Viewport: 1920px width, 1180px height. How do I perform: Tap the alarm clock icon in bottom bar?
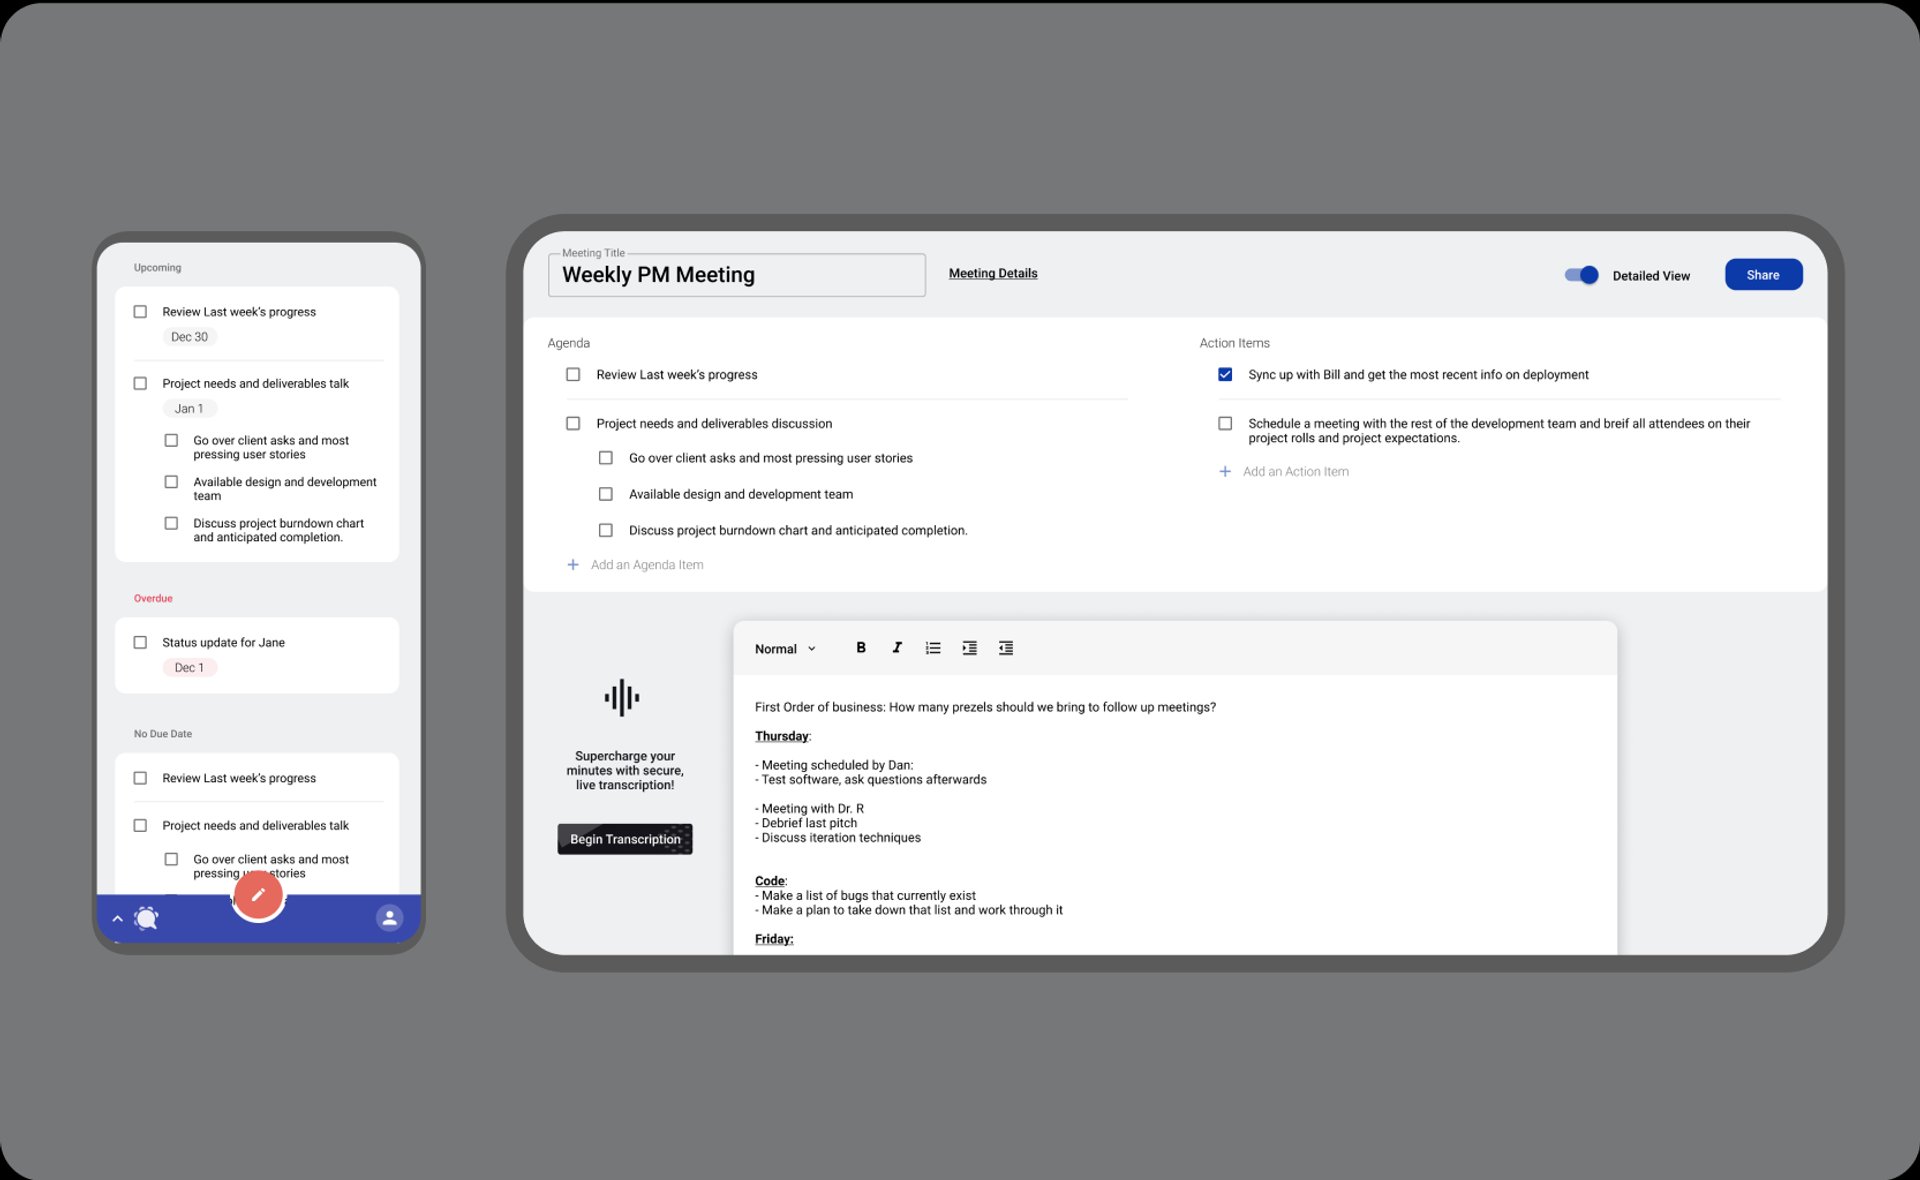coord(147,918)
